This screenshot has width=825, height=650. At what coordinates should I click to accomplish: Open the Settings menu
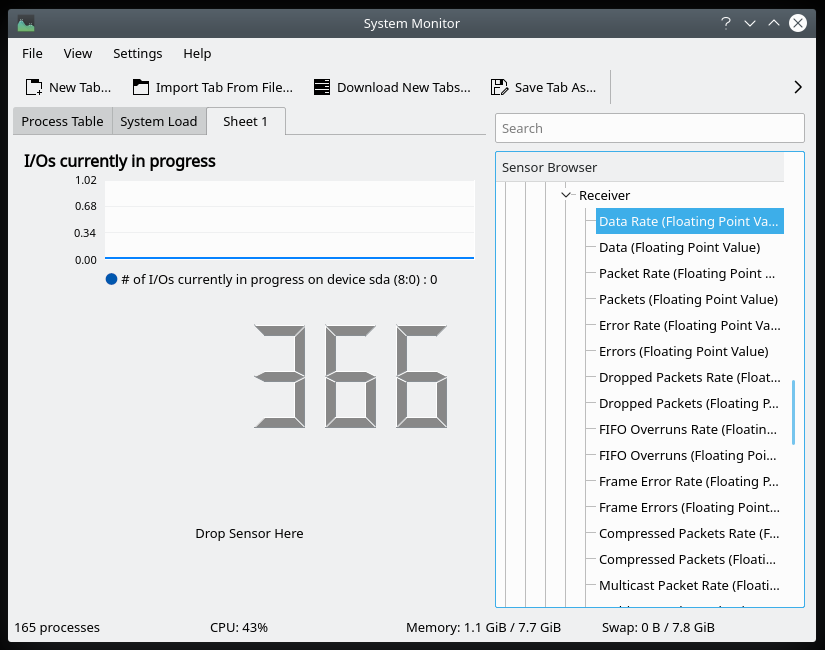coord(137,53)
